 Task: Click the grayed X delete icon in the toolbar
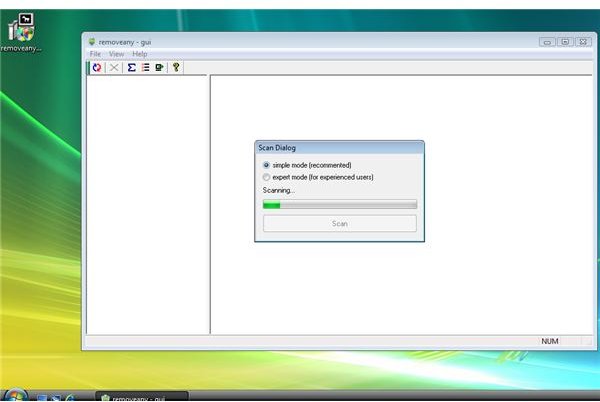pyautogui.click(x=114, y=68)
